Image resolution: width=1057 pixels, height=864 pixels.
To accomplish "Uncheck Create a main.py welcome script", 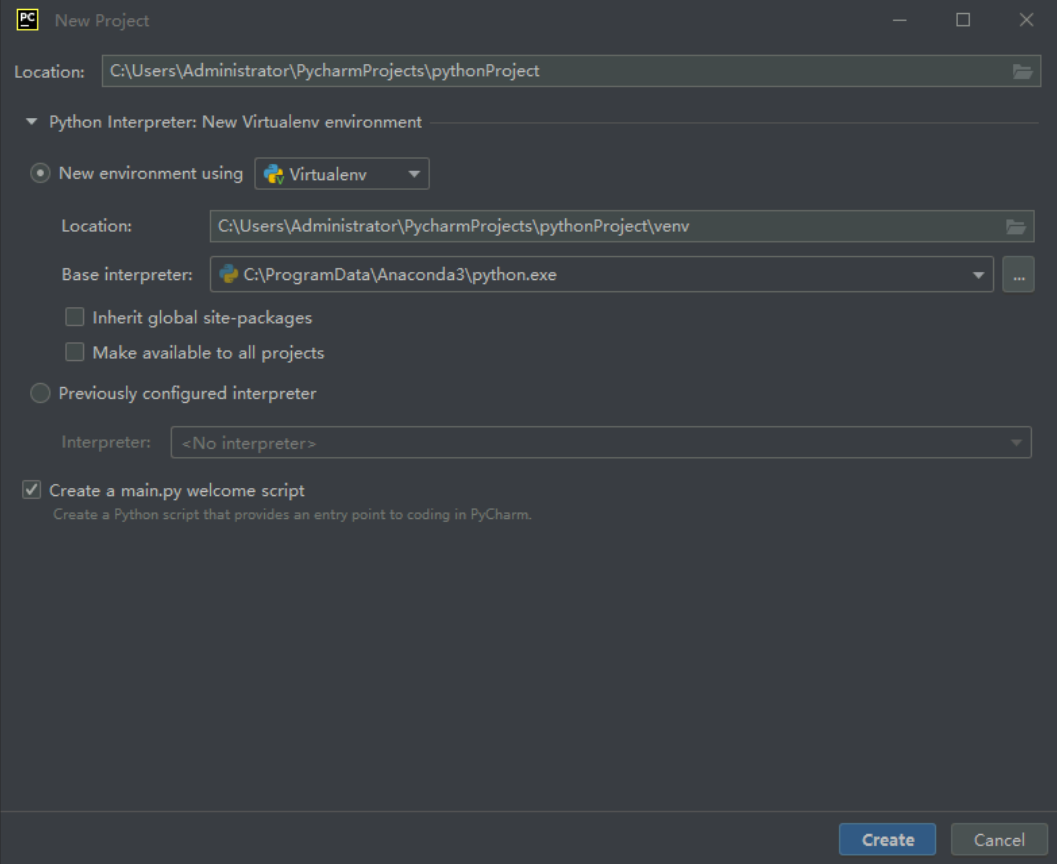I will (x=29, y=489).
